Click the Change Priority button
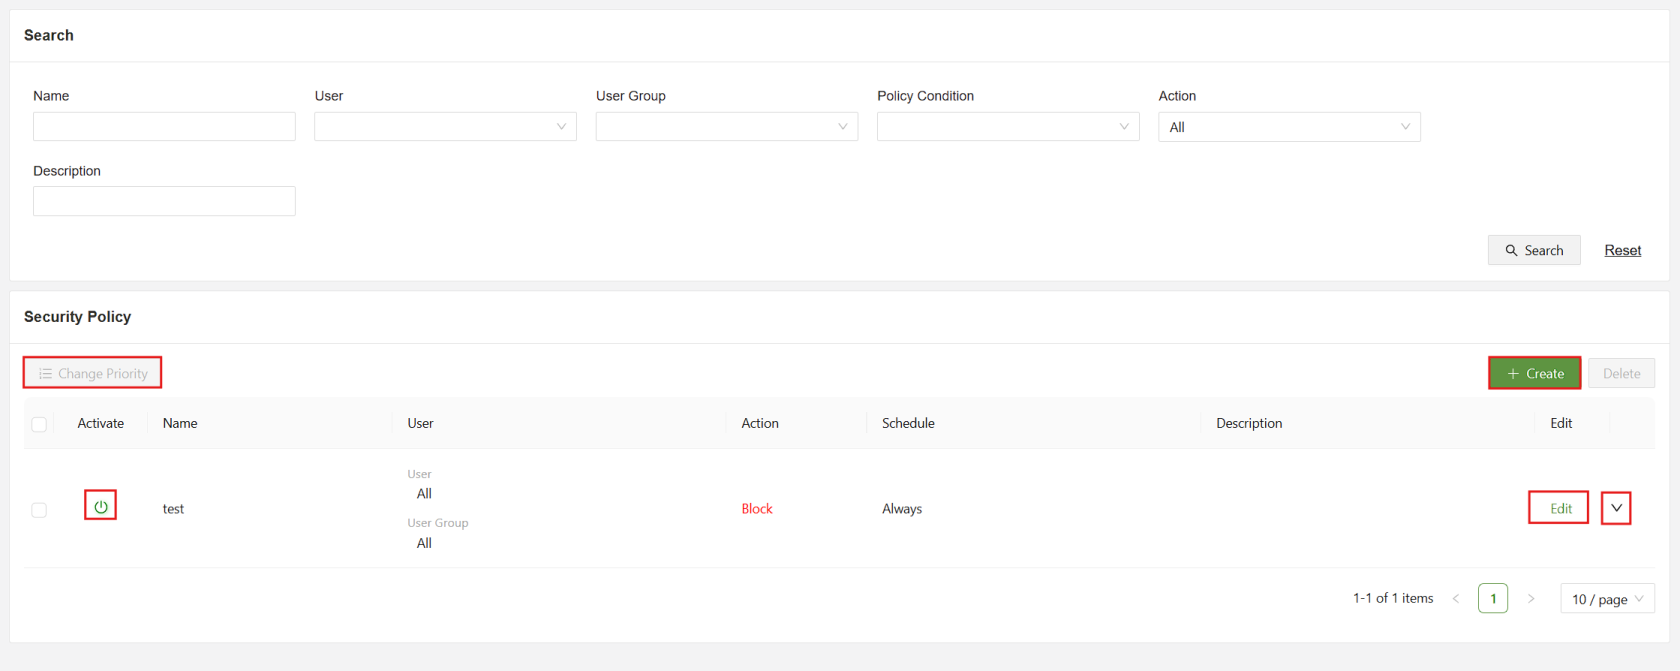The height and width of the screenshot is (671, 1680). 93,373
